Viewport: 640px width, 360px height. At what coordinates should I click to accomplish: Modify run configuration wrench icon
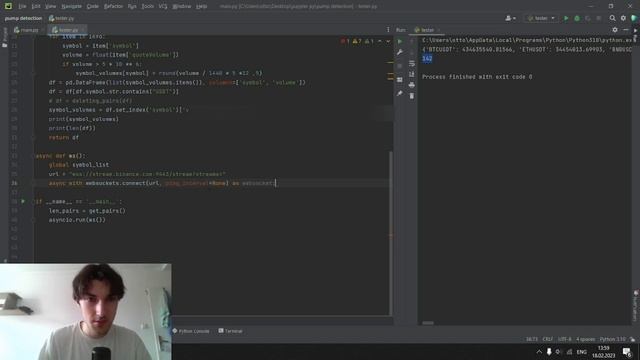[400, 52]
